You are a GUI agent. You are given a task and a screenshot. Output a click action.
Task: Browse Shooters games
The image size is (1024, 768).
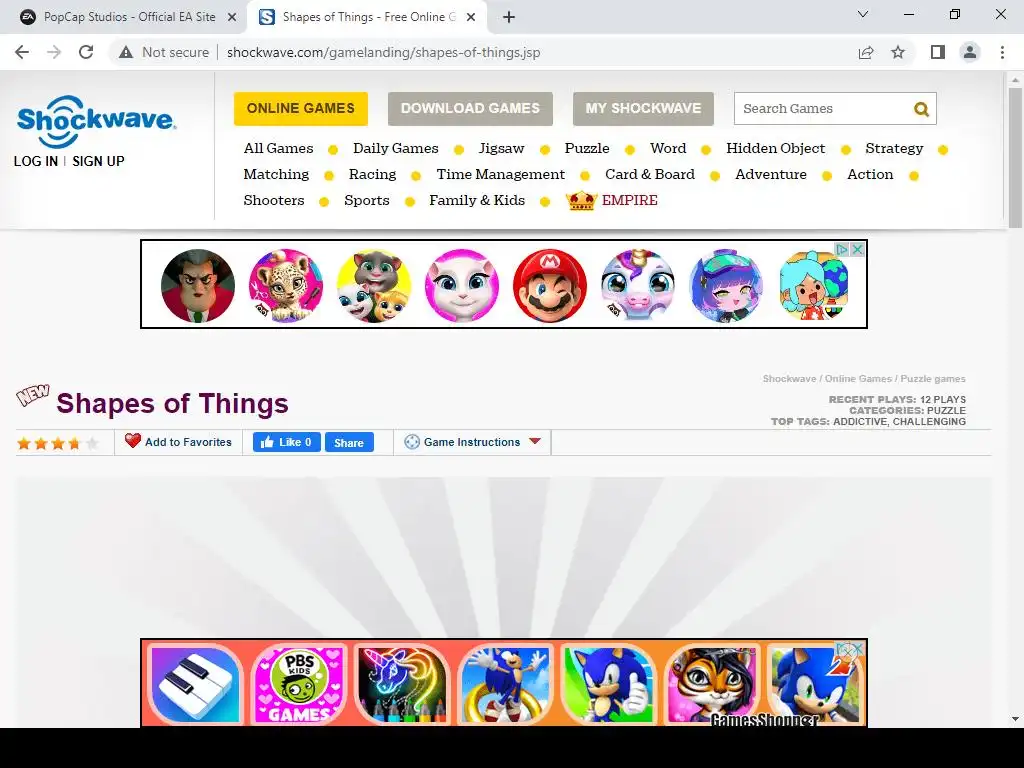(x=274, y=200)
